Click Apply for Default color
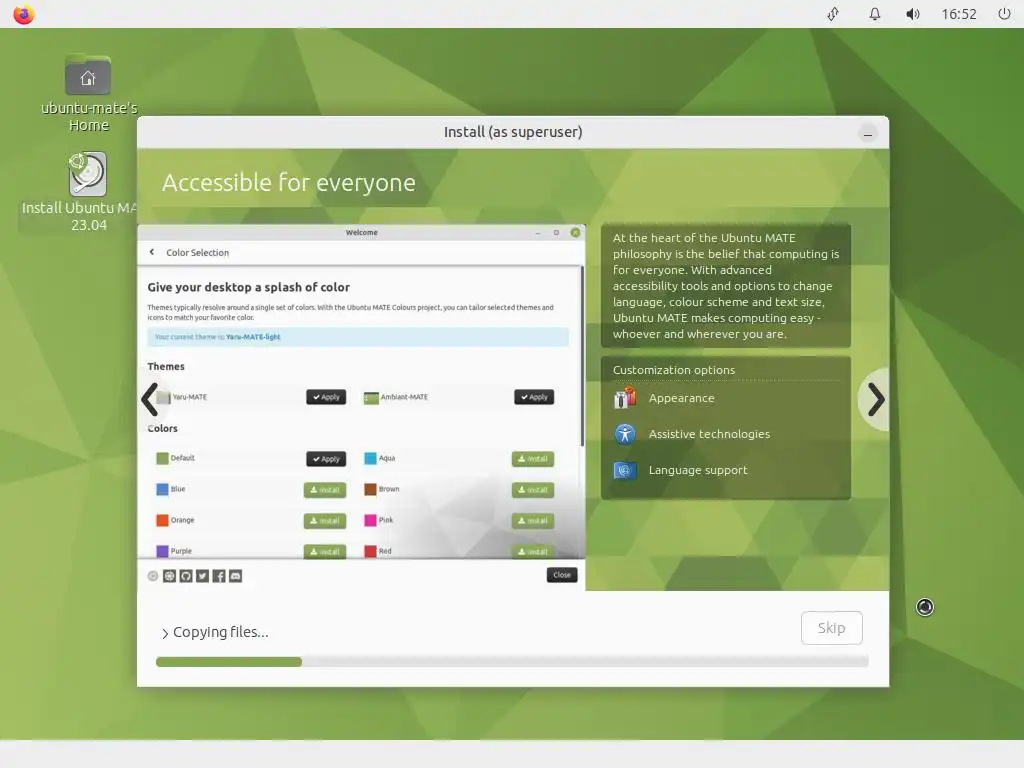 326,458
